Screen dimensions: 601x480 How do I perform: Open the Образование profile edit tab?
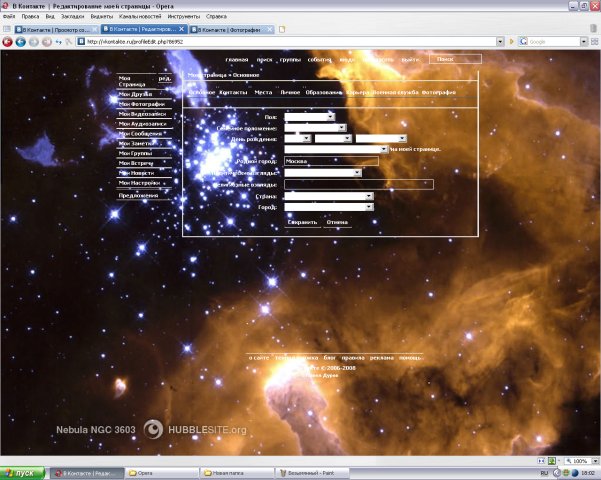[x=324, y=92]
